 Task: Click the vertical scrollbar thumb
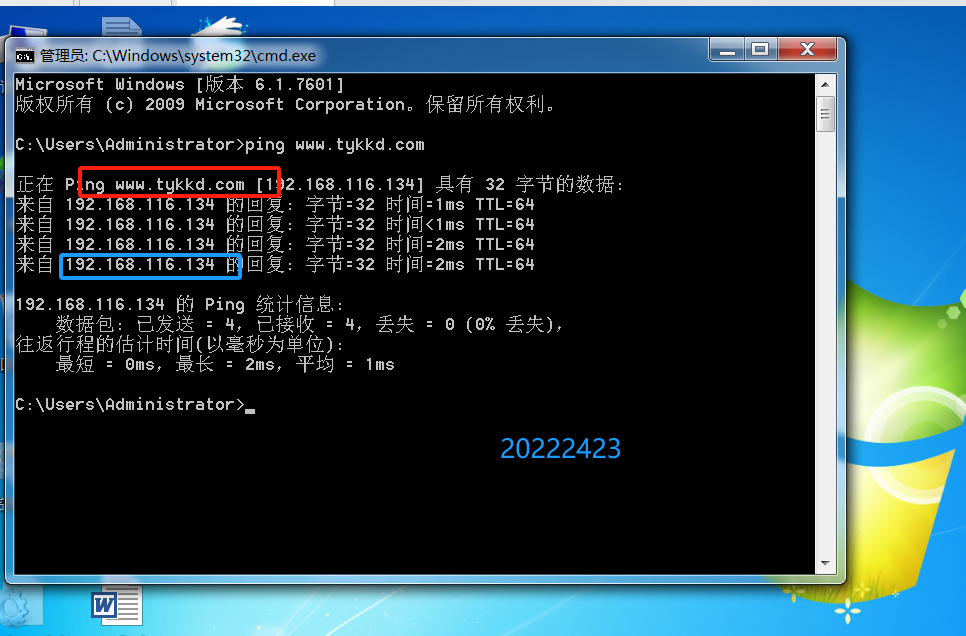click(825, 113)
